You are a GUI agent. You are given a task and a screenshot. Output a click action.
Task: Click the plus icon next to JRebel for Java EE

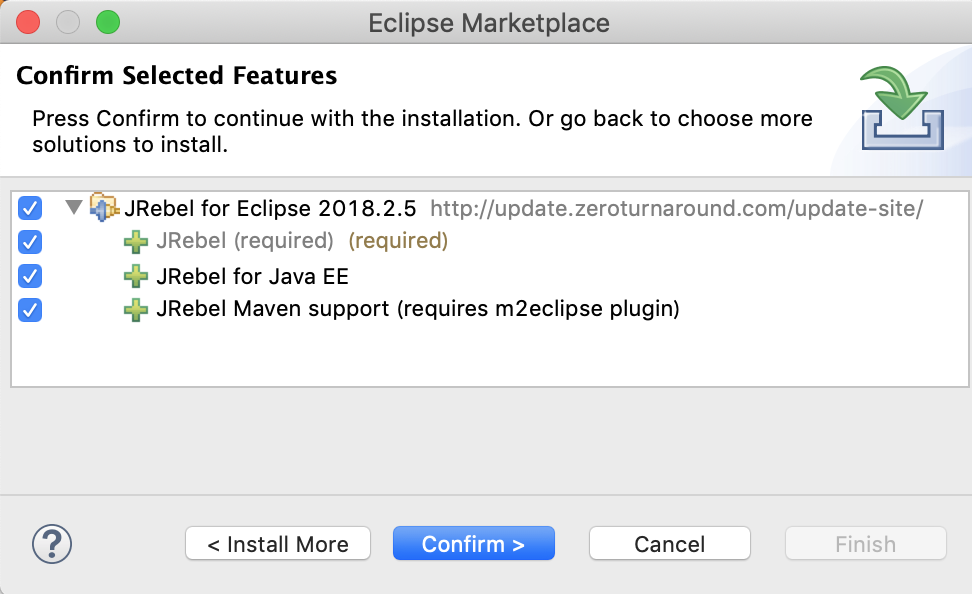(136, 276)
